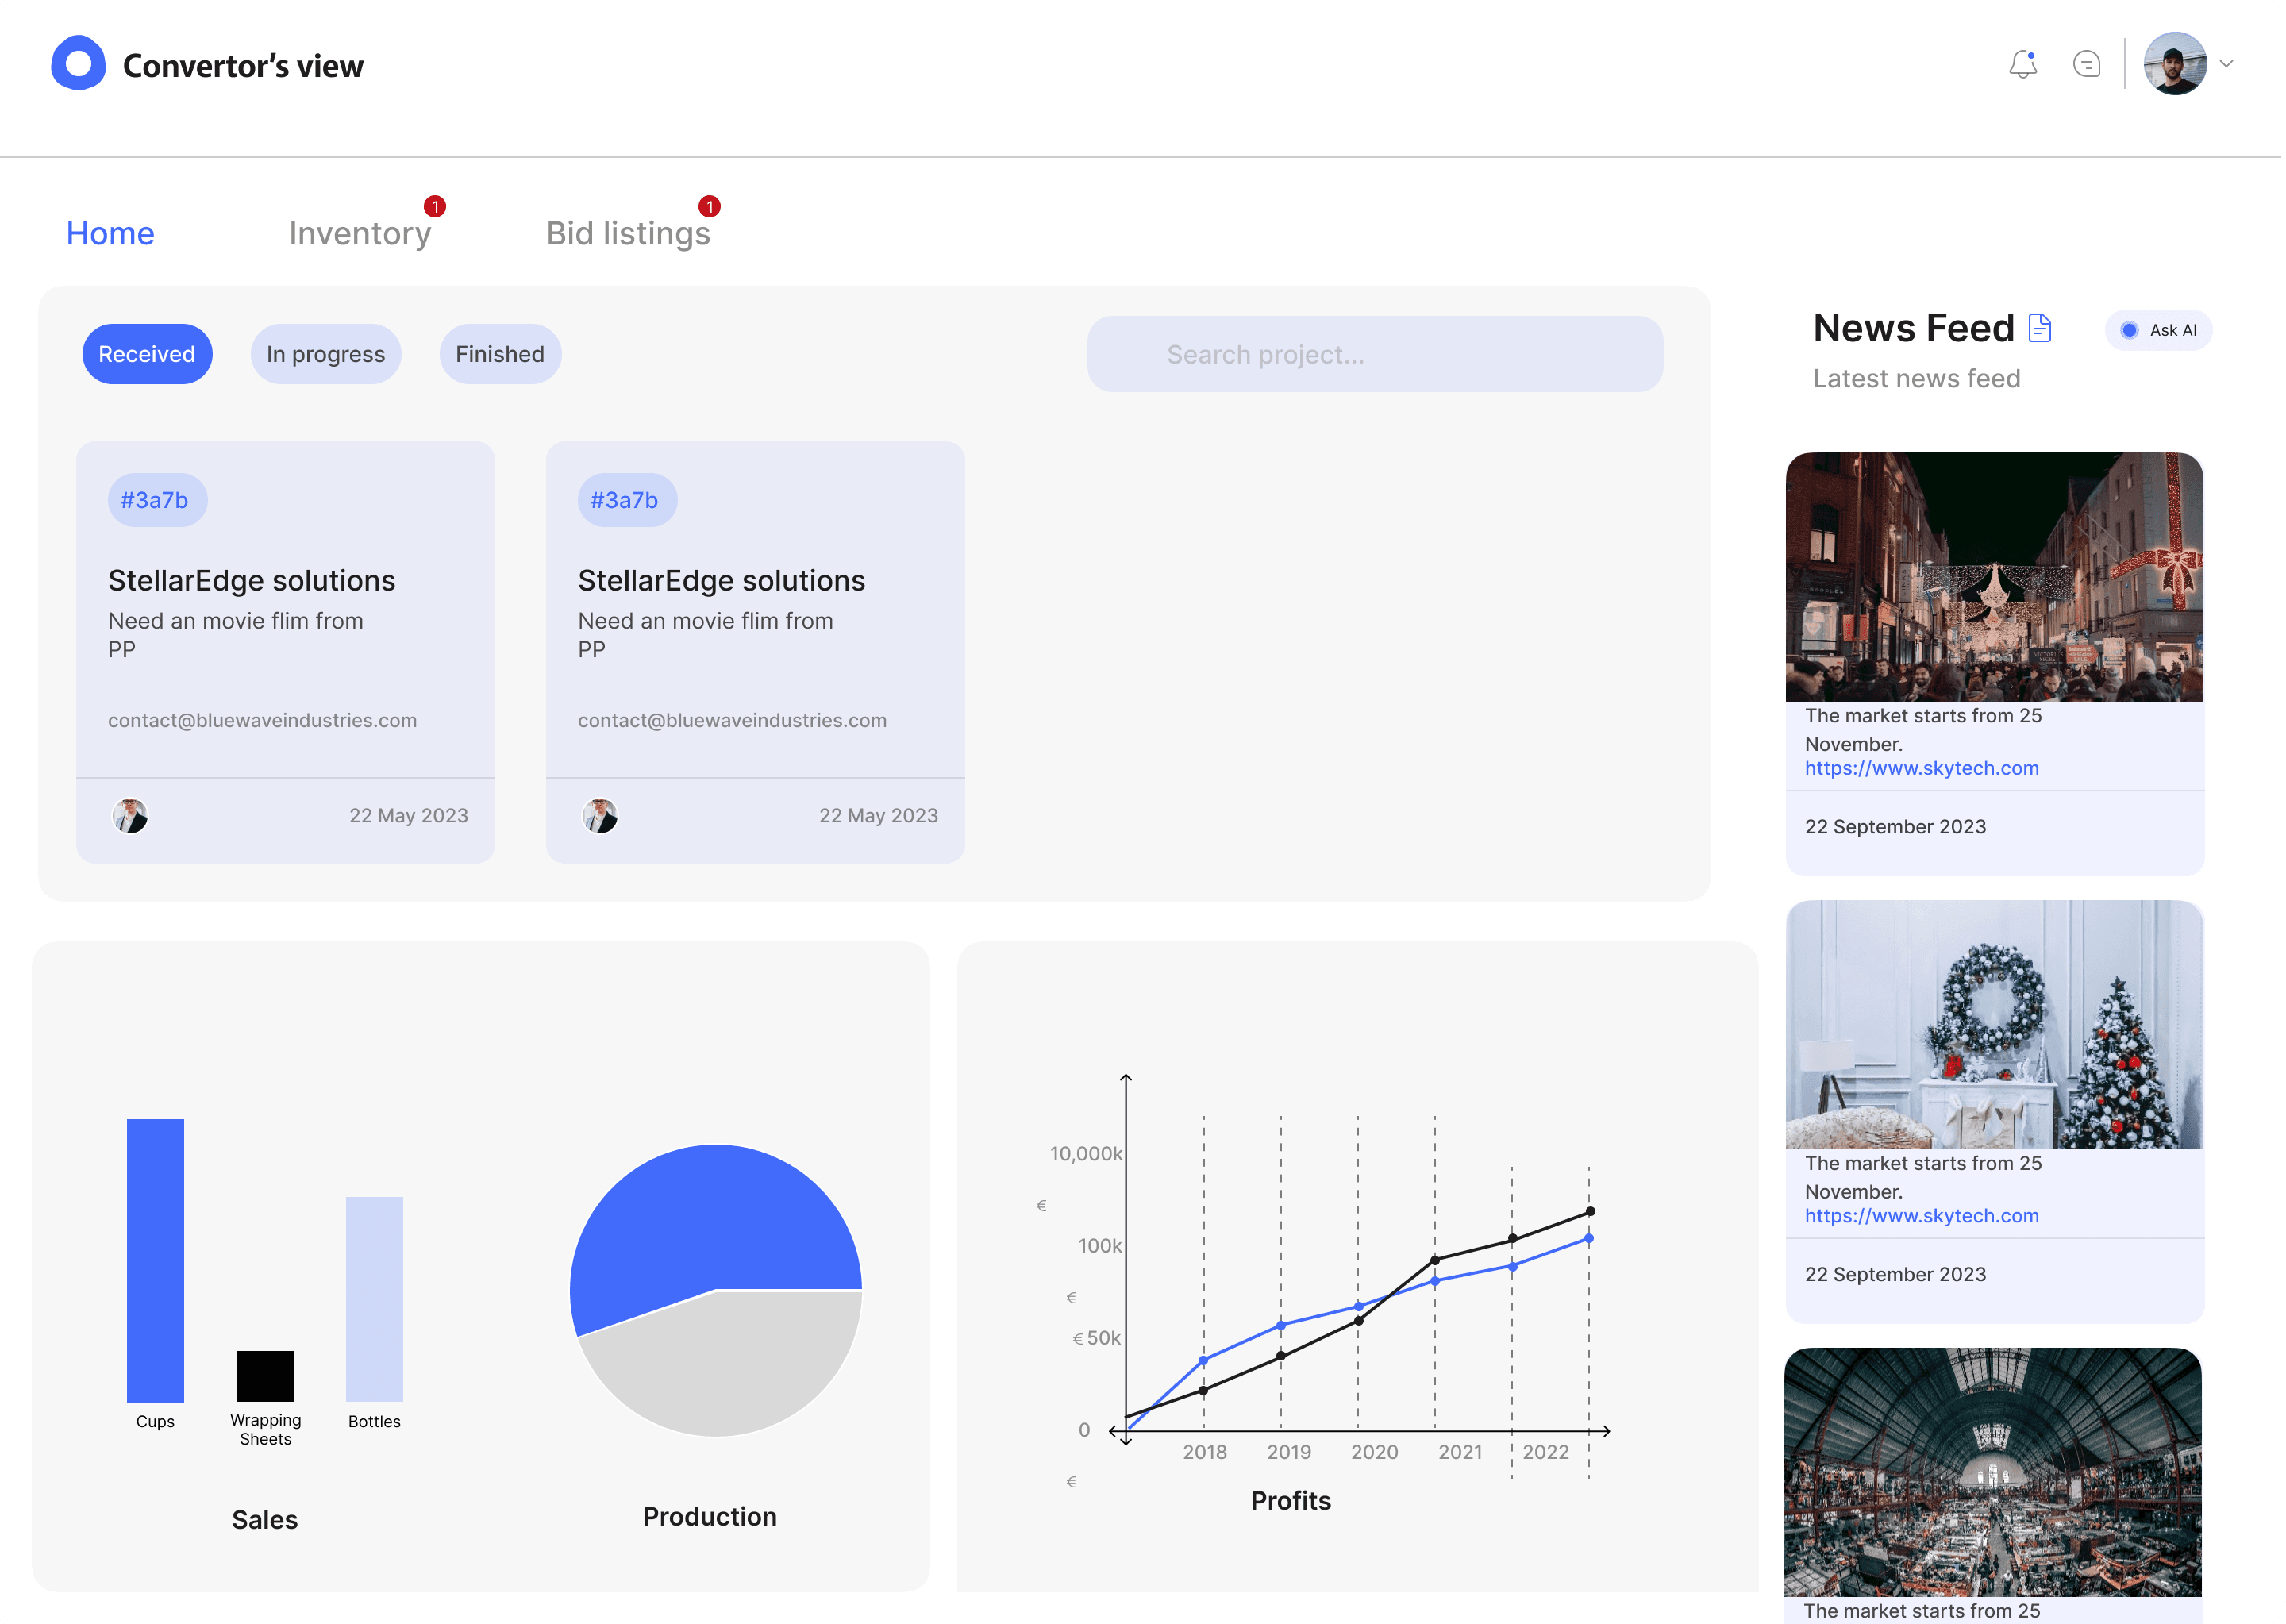The image size is (2286, 1624).
Task: Click the Inventory notification badge
Action: coord(435,207)
